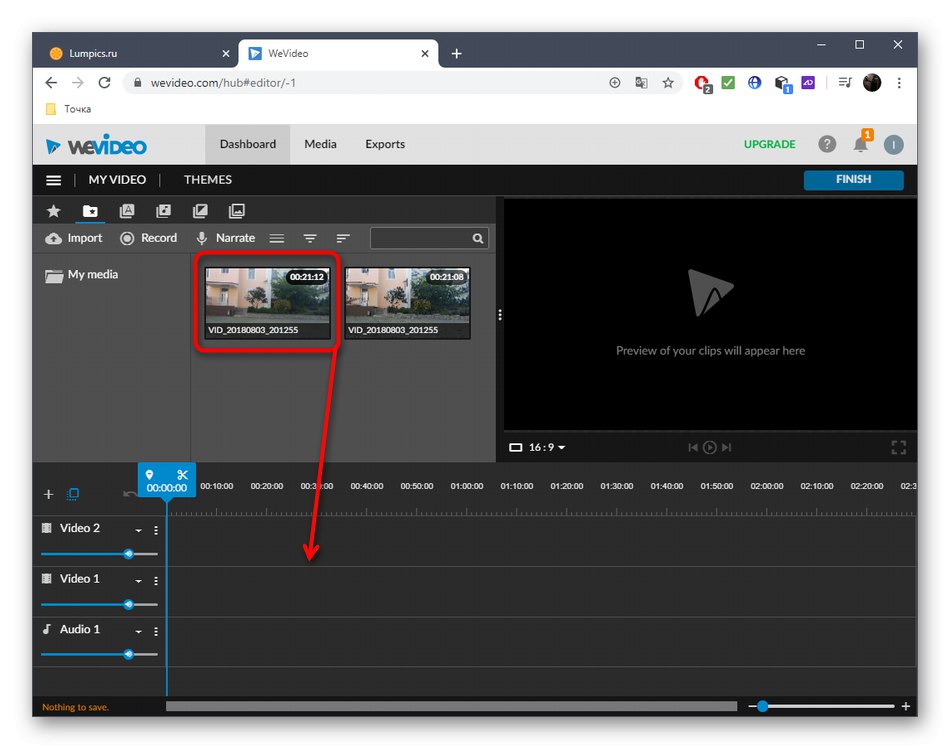Open the 16:9 aspect ratio dropdown

point(537,447)
